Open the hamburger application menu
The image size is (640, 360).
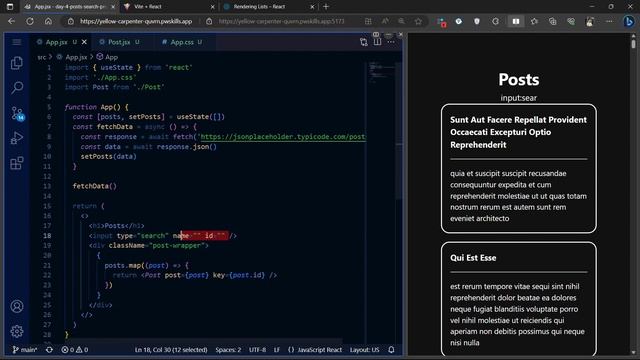coord(17,42)
